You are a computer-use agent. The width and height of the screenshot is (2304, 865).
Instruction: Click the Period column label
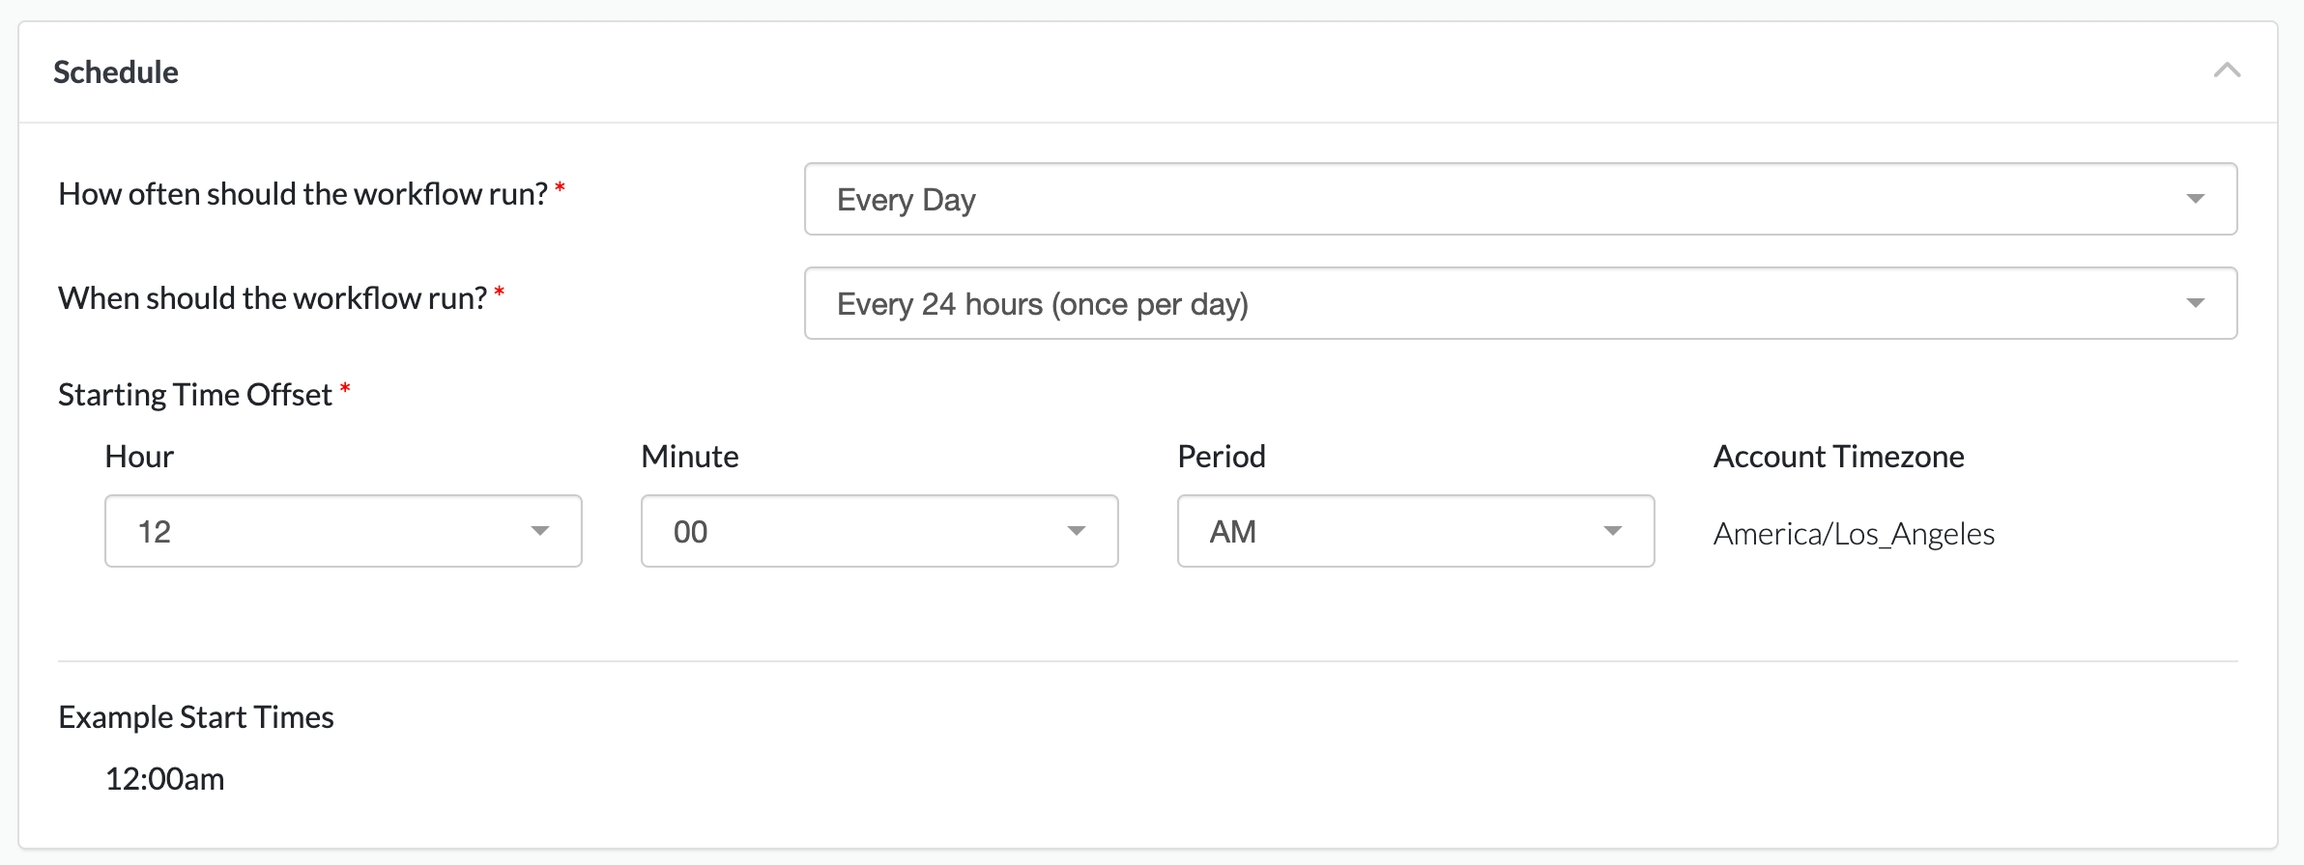click(1221, 457)
